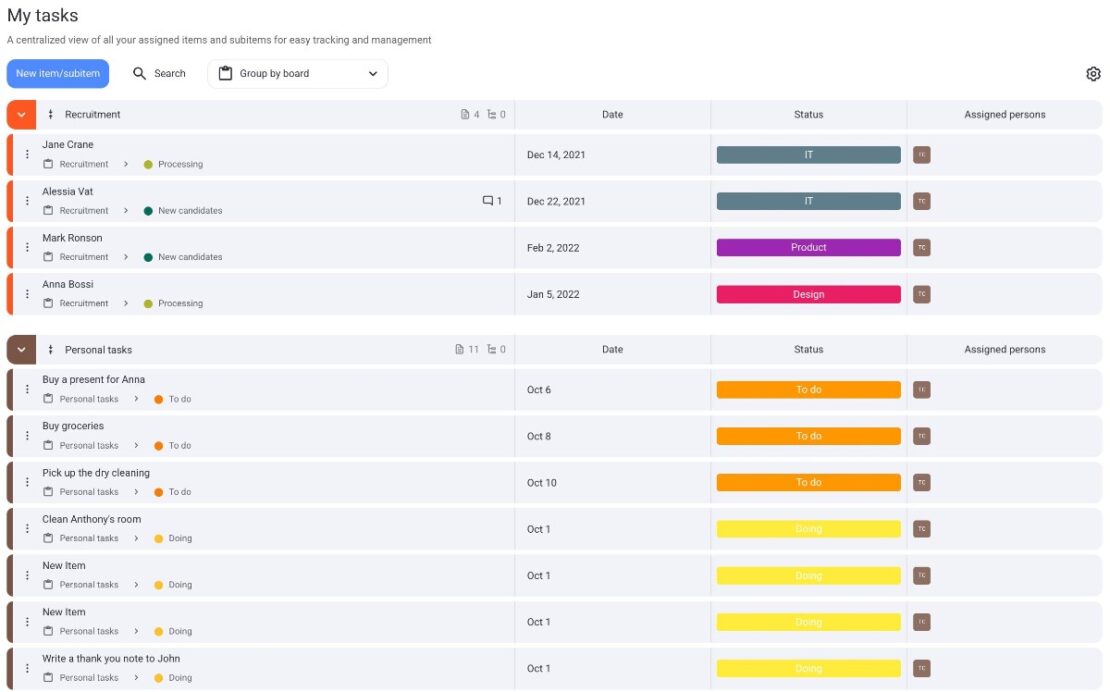This screenshot has height=692, width=1110.
Task: Open the Group by board dropdown
Action: tap(297, 73)
